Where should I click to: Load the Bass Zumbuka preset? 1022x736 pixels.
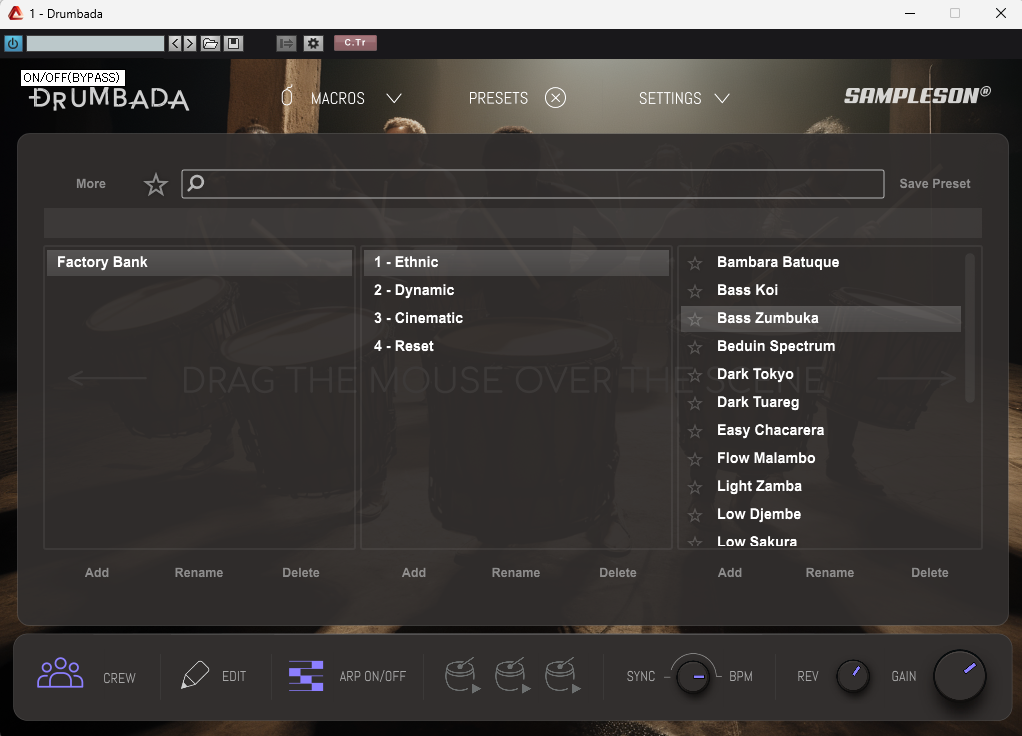pyautogui.click(x=767, y=318)
